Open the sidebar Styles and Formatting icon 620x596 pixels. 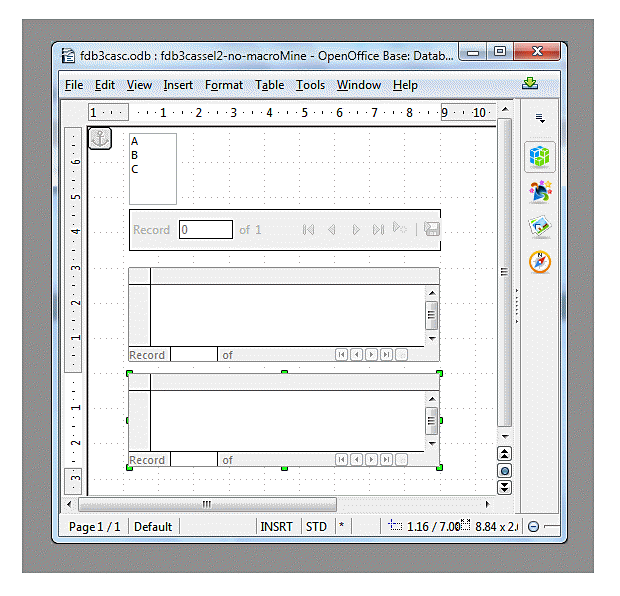click(540, 192)
